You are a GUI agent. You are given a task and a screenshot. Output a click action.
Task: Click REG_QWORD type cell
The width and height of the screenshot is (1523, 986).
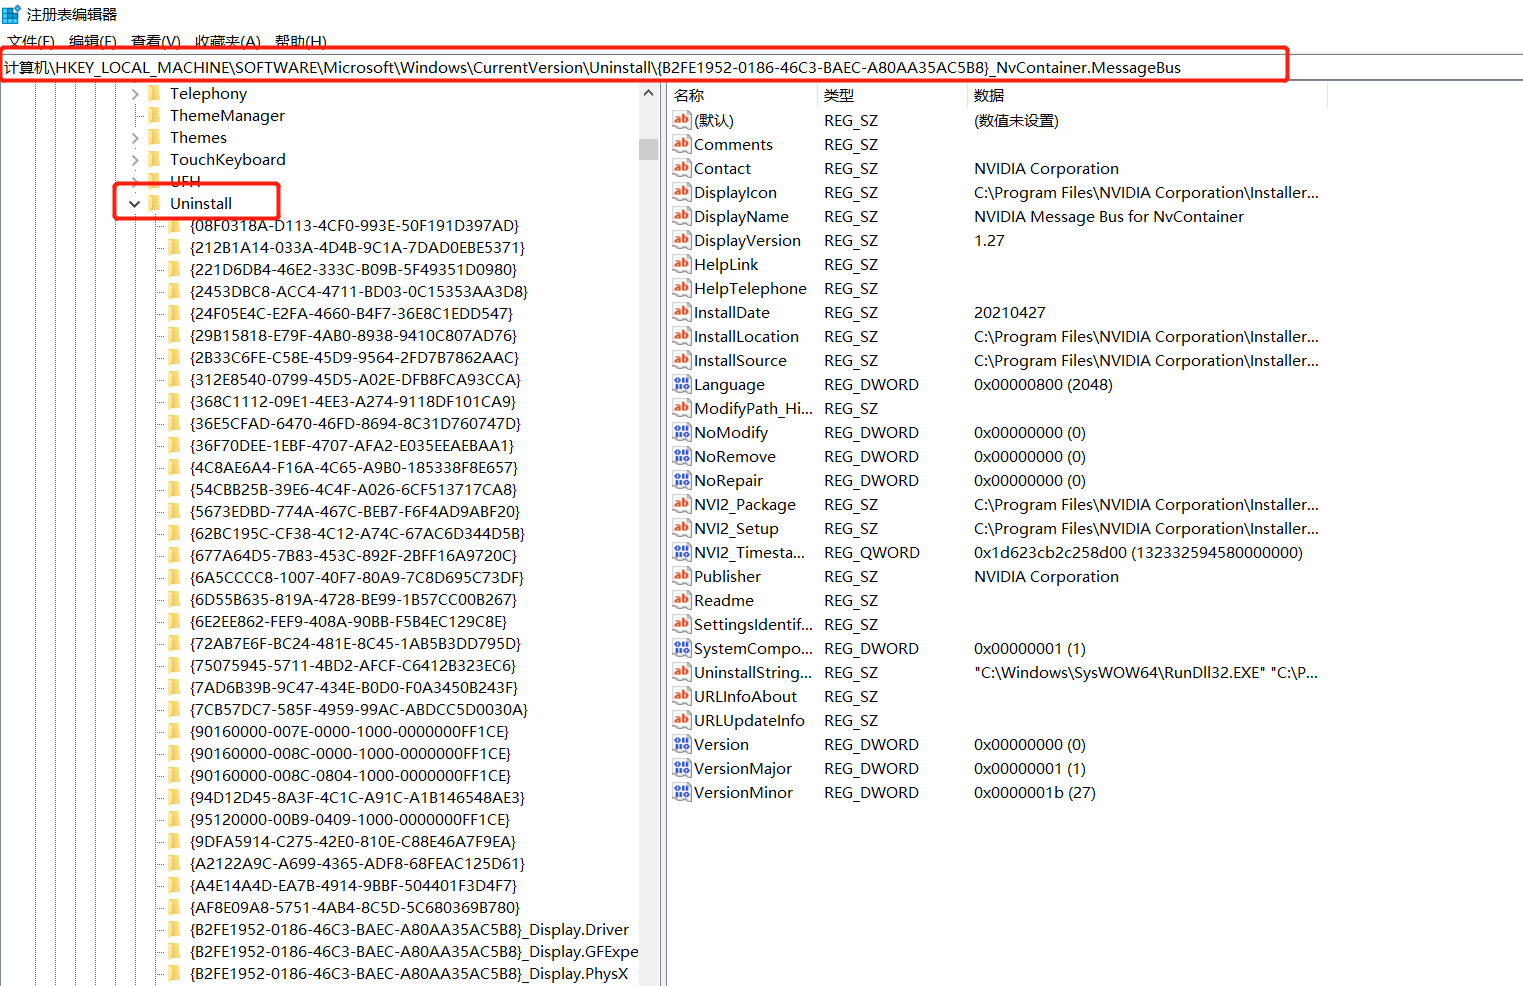[872, 553]
